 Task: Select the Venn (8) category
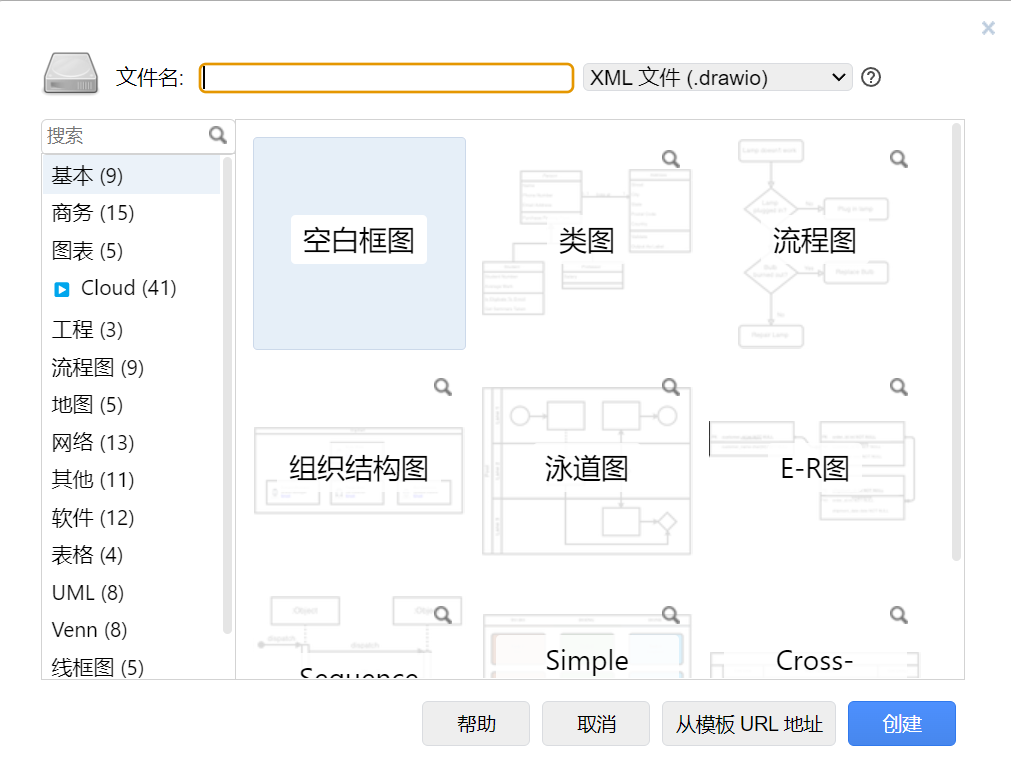(x=132, y=629)
